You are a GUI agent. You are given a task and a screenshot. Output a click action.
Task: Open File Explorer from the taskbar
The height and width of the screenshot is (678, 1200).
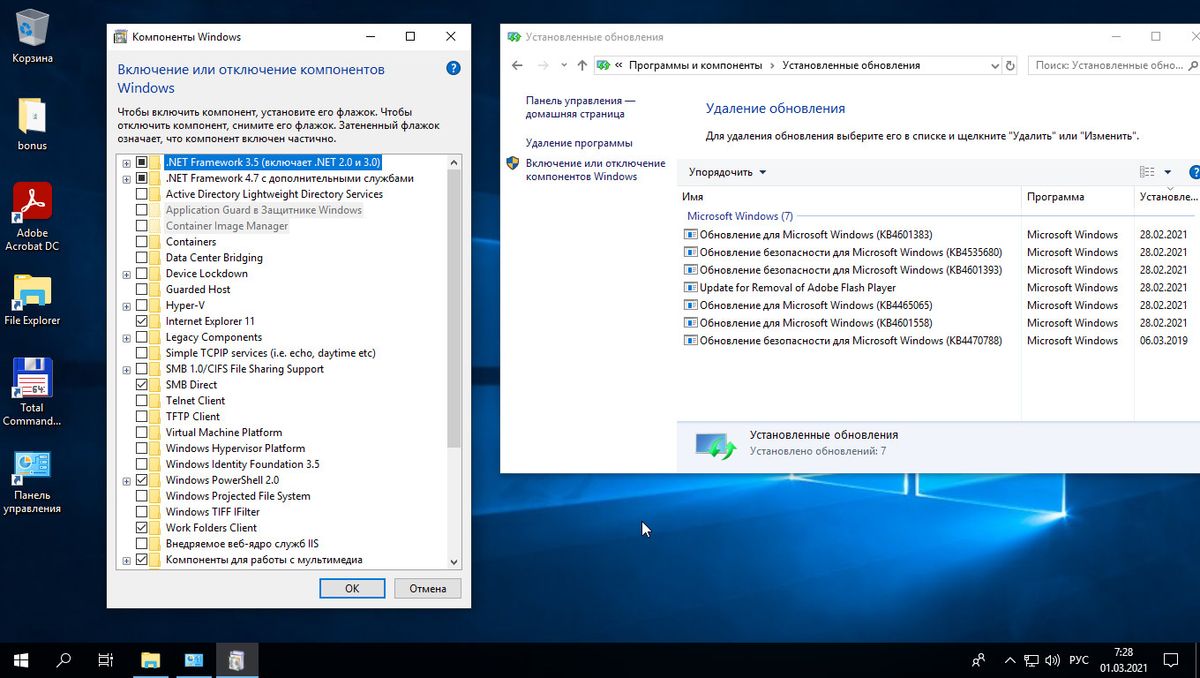pyautogui.click(x=150, y=660)
